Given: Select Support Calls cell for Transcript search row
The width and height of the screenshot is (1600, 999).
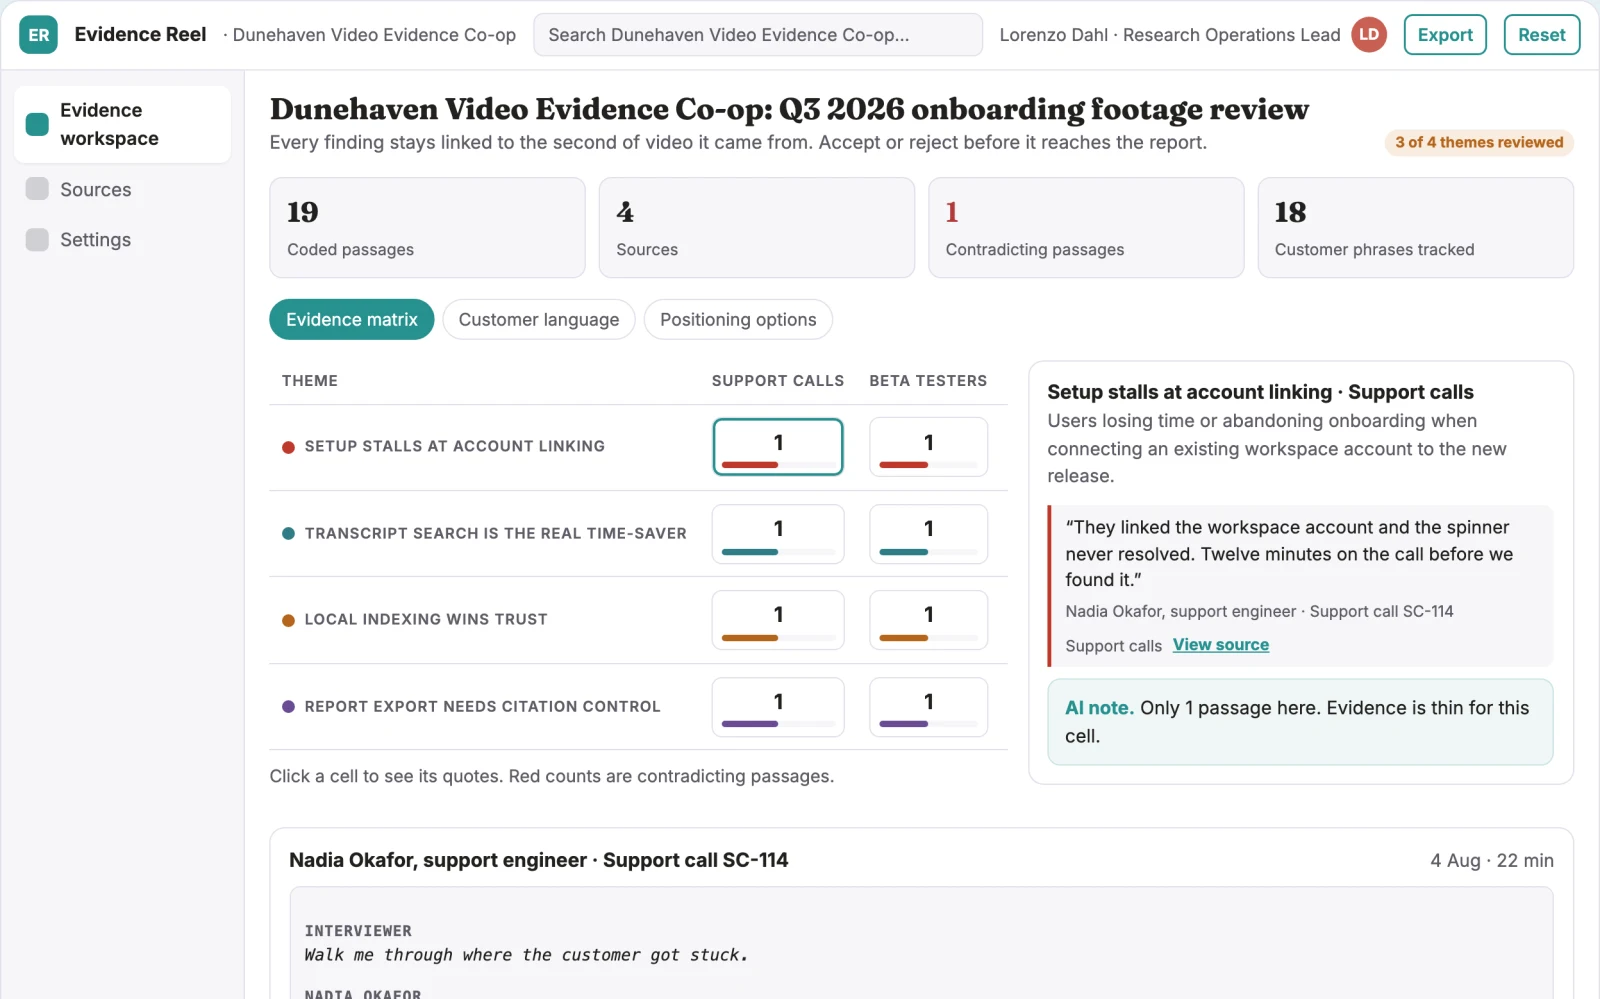Looking at the screenshot, I should [778, 533].
